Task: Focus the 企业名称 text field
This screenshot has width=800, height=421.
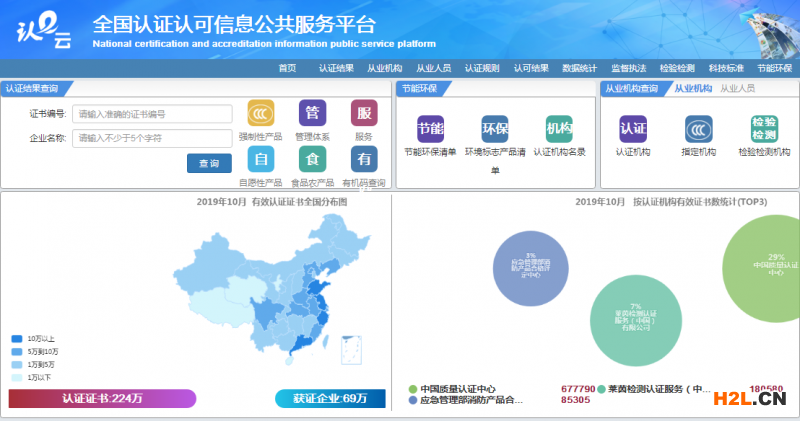Action: [152, 138]
